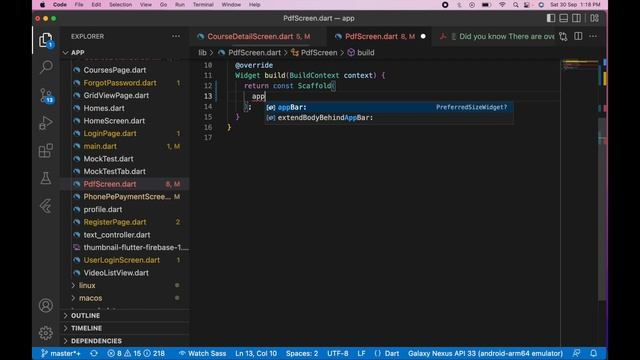Click master branch in status bar
Image resolution: width=640 pixels, height=360 pixels.
61,353
